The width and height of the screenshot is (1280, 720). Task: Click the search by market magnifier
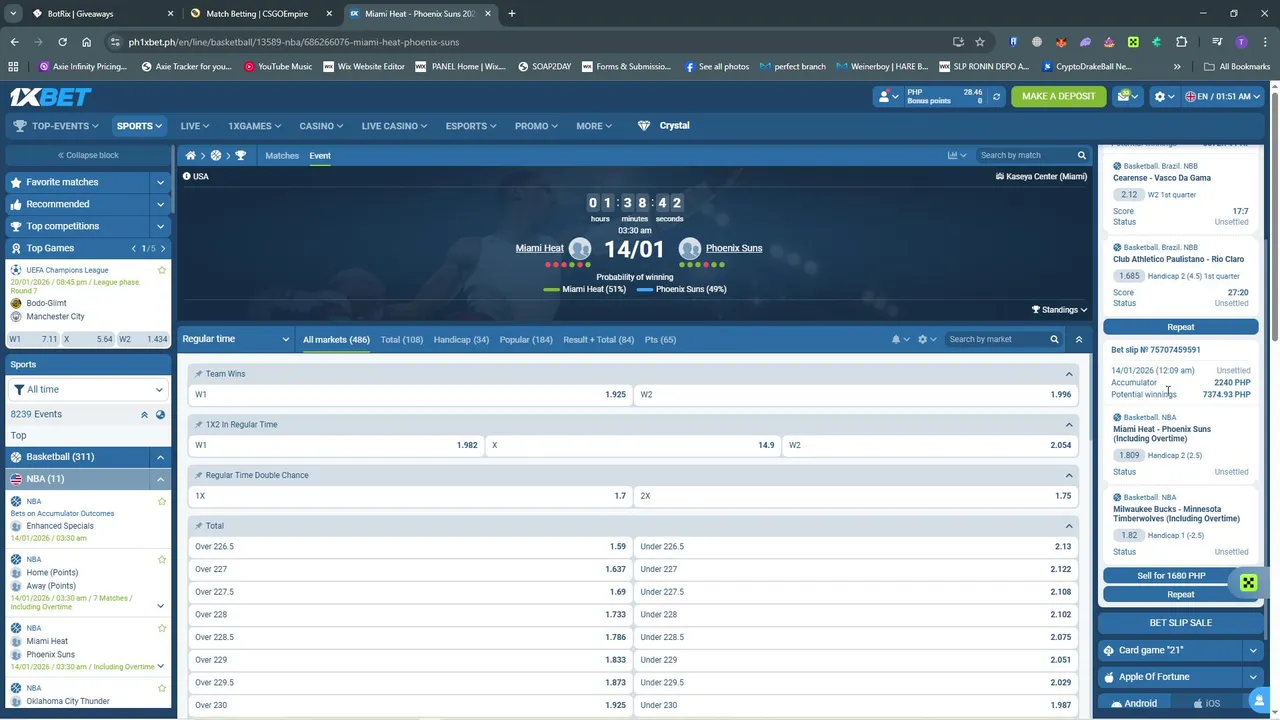pyautogui.click(x=1054, y=340)
